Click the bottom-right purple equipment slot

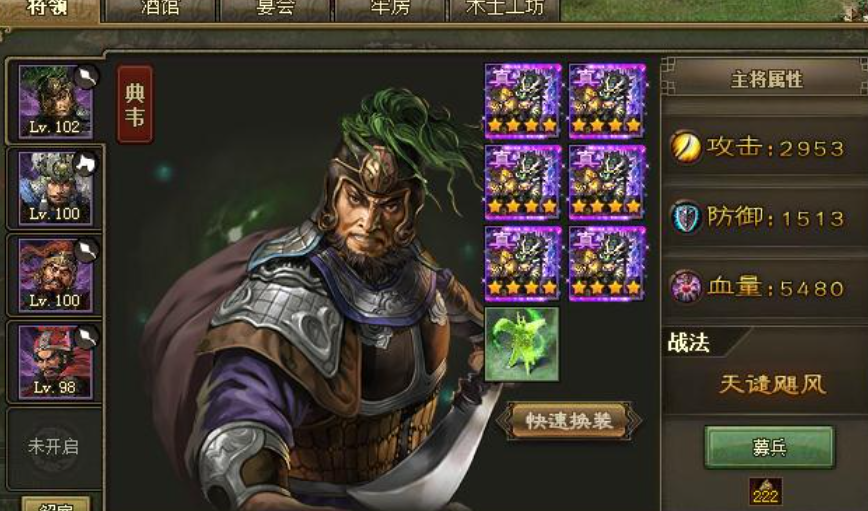pos(607,264)
